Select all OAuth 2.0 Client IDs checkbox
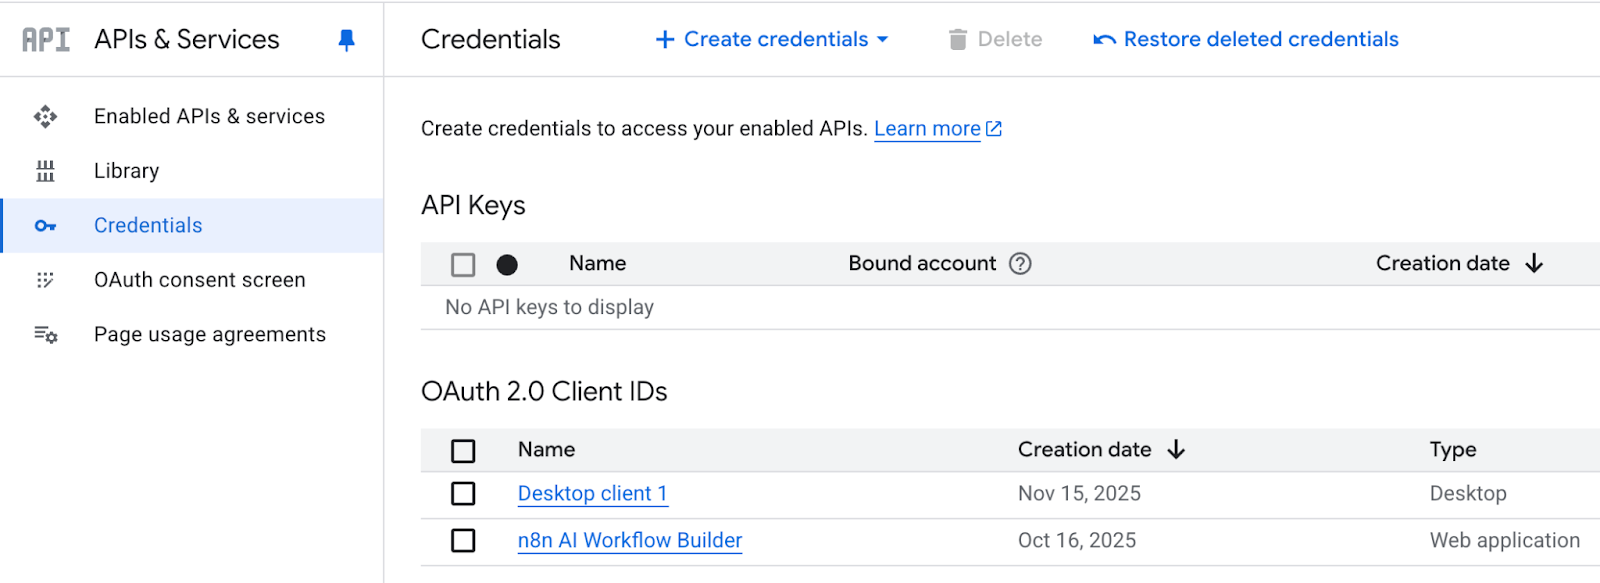Screen dimensions: 1600x583 point(463,451)
